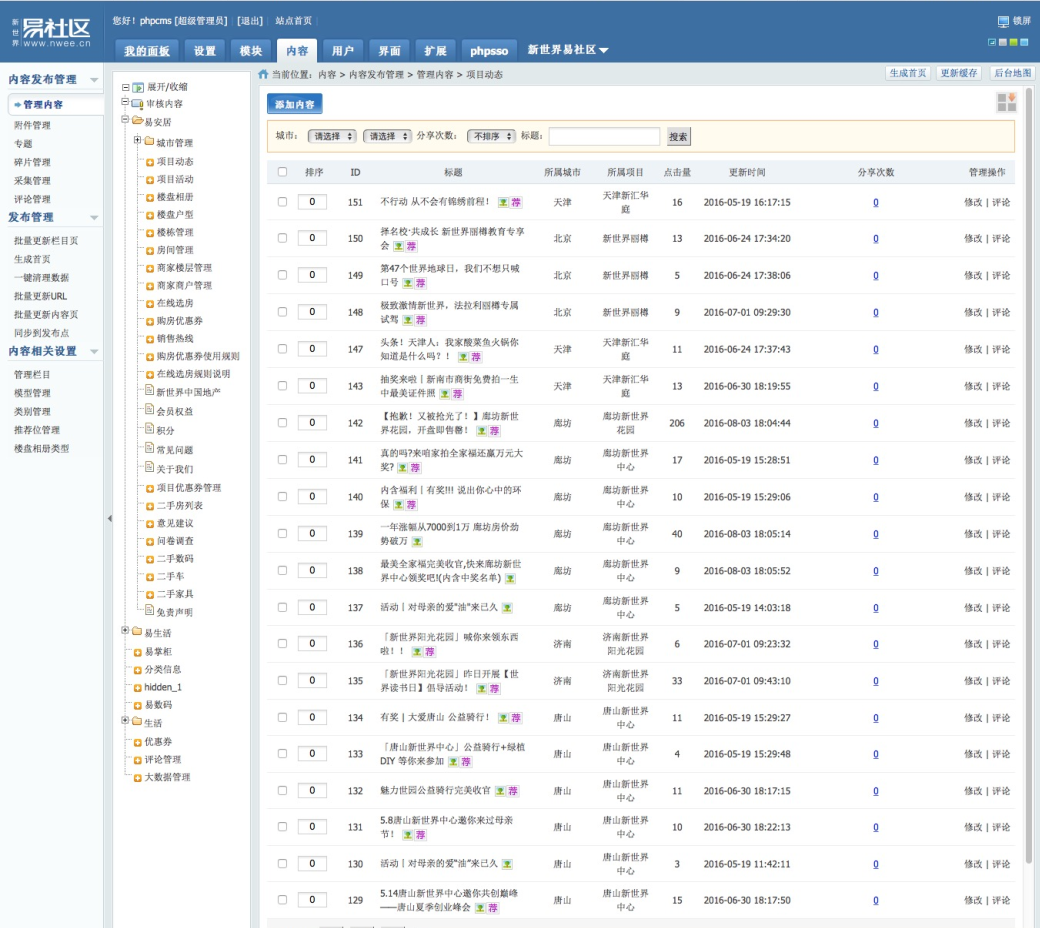Image resolution: width=1040 pixels, height=928 pixels.
Task: Click the orange plus icon beside 销售热线
Action: pyautogui.click(x=150, y=339)
